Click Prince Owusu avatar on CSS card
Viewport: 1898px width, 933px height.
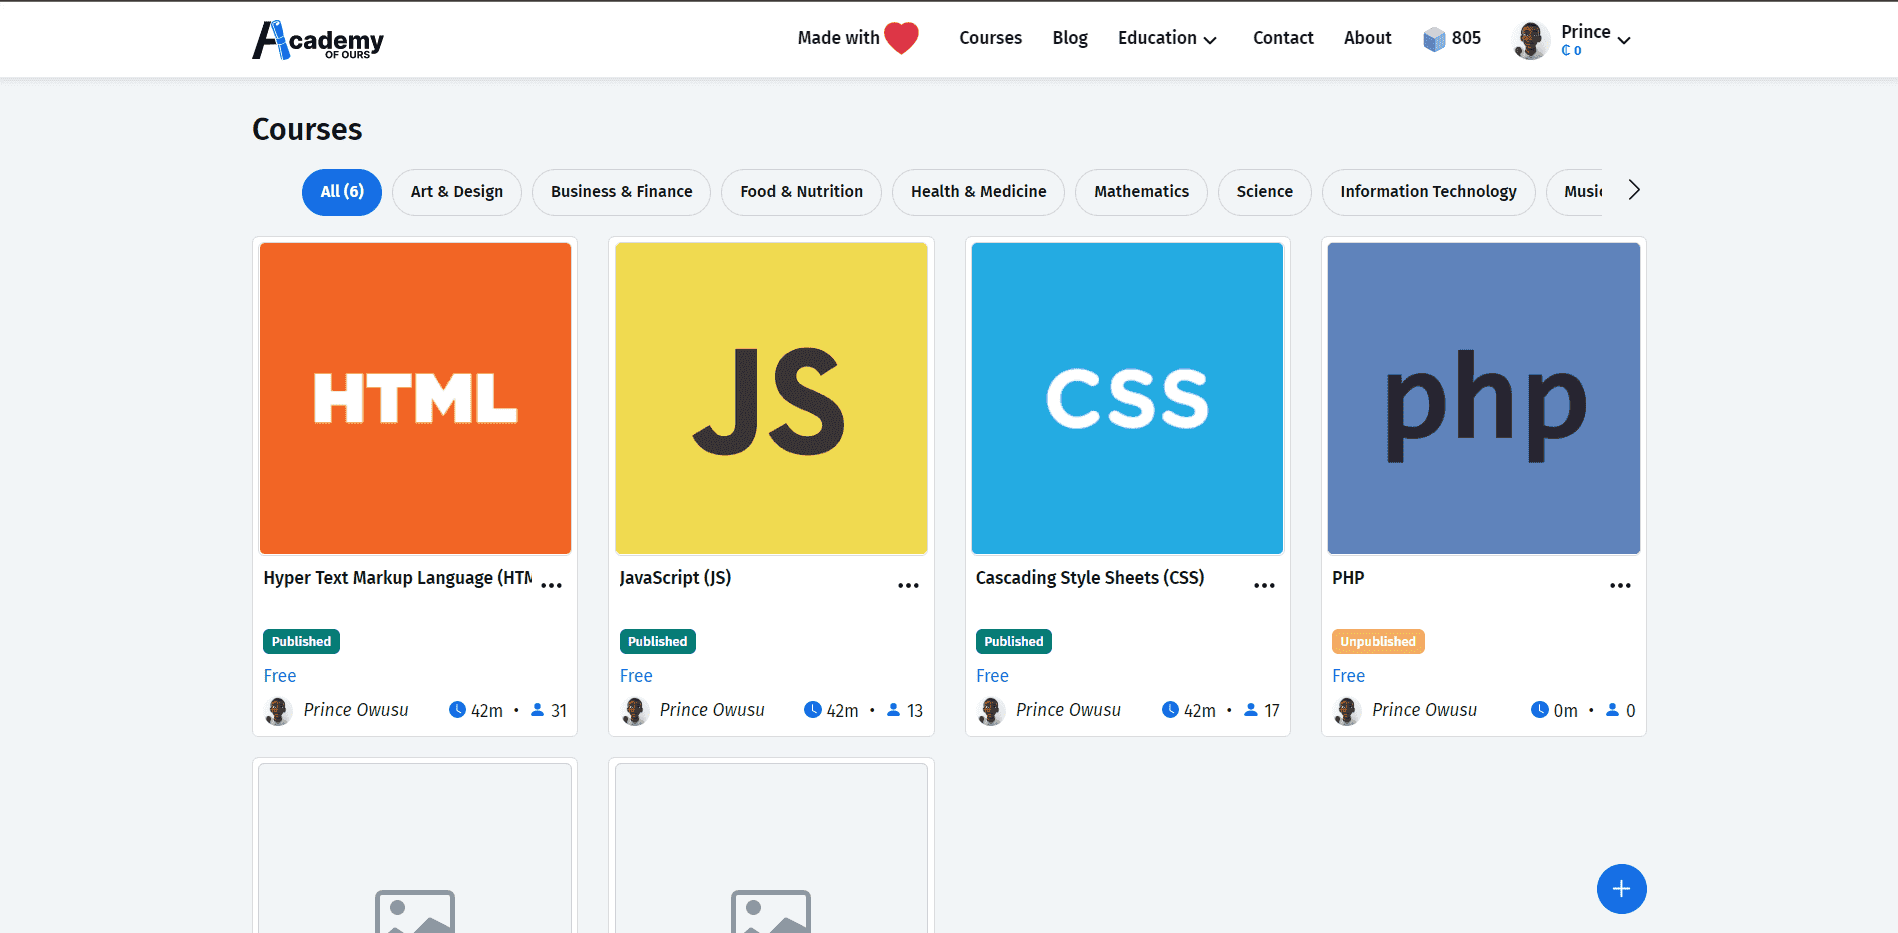990,711
